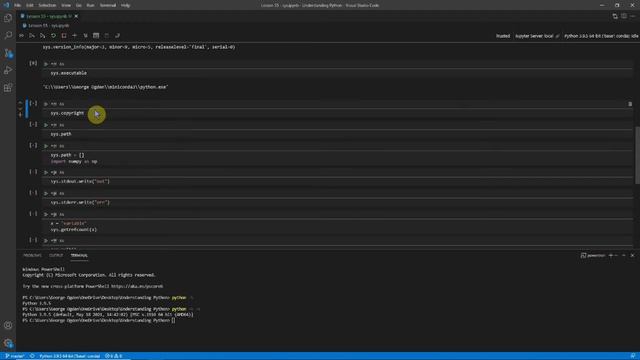
Task: Click the export notebook icon in toolbar
Action: point(117,36)
